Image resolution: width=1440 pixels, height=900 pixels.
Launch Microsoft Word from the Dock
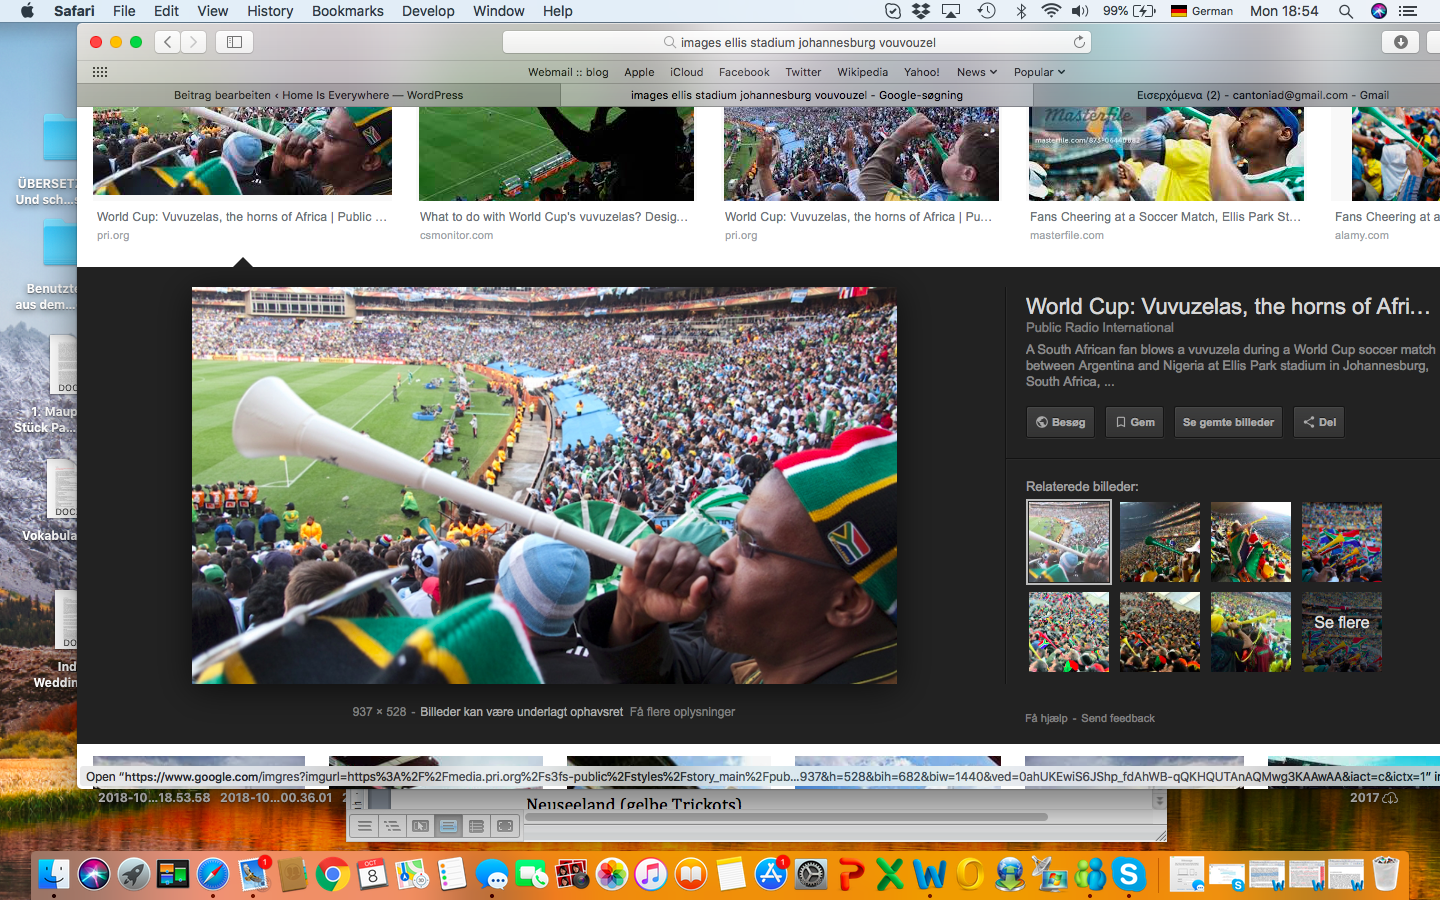929,875
